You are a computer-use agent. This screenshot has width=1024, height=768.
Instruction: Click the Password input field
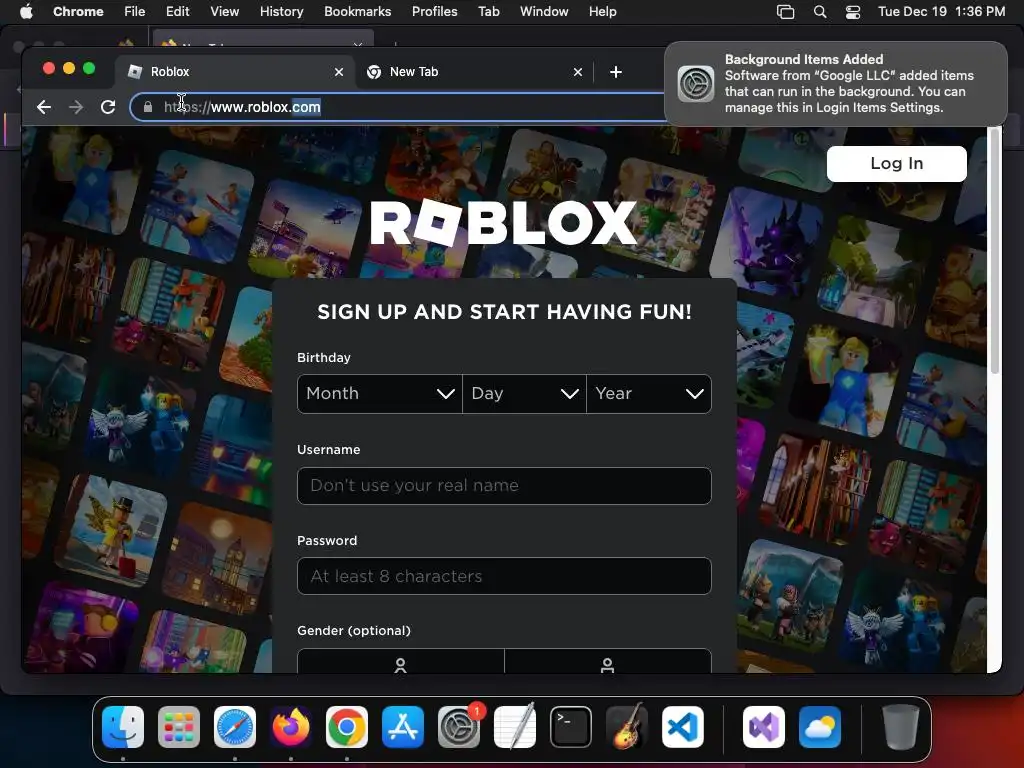click(x=504, y=576)
